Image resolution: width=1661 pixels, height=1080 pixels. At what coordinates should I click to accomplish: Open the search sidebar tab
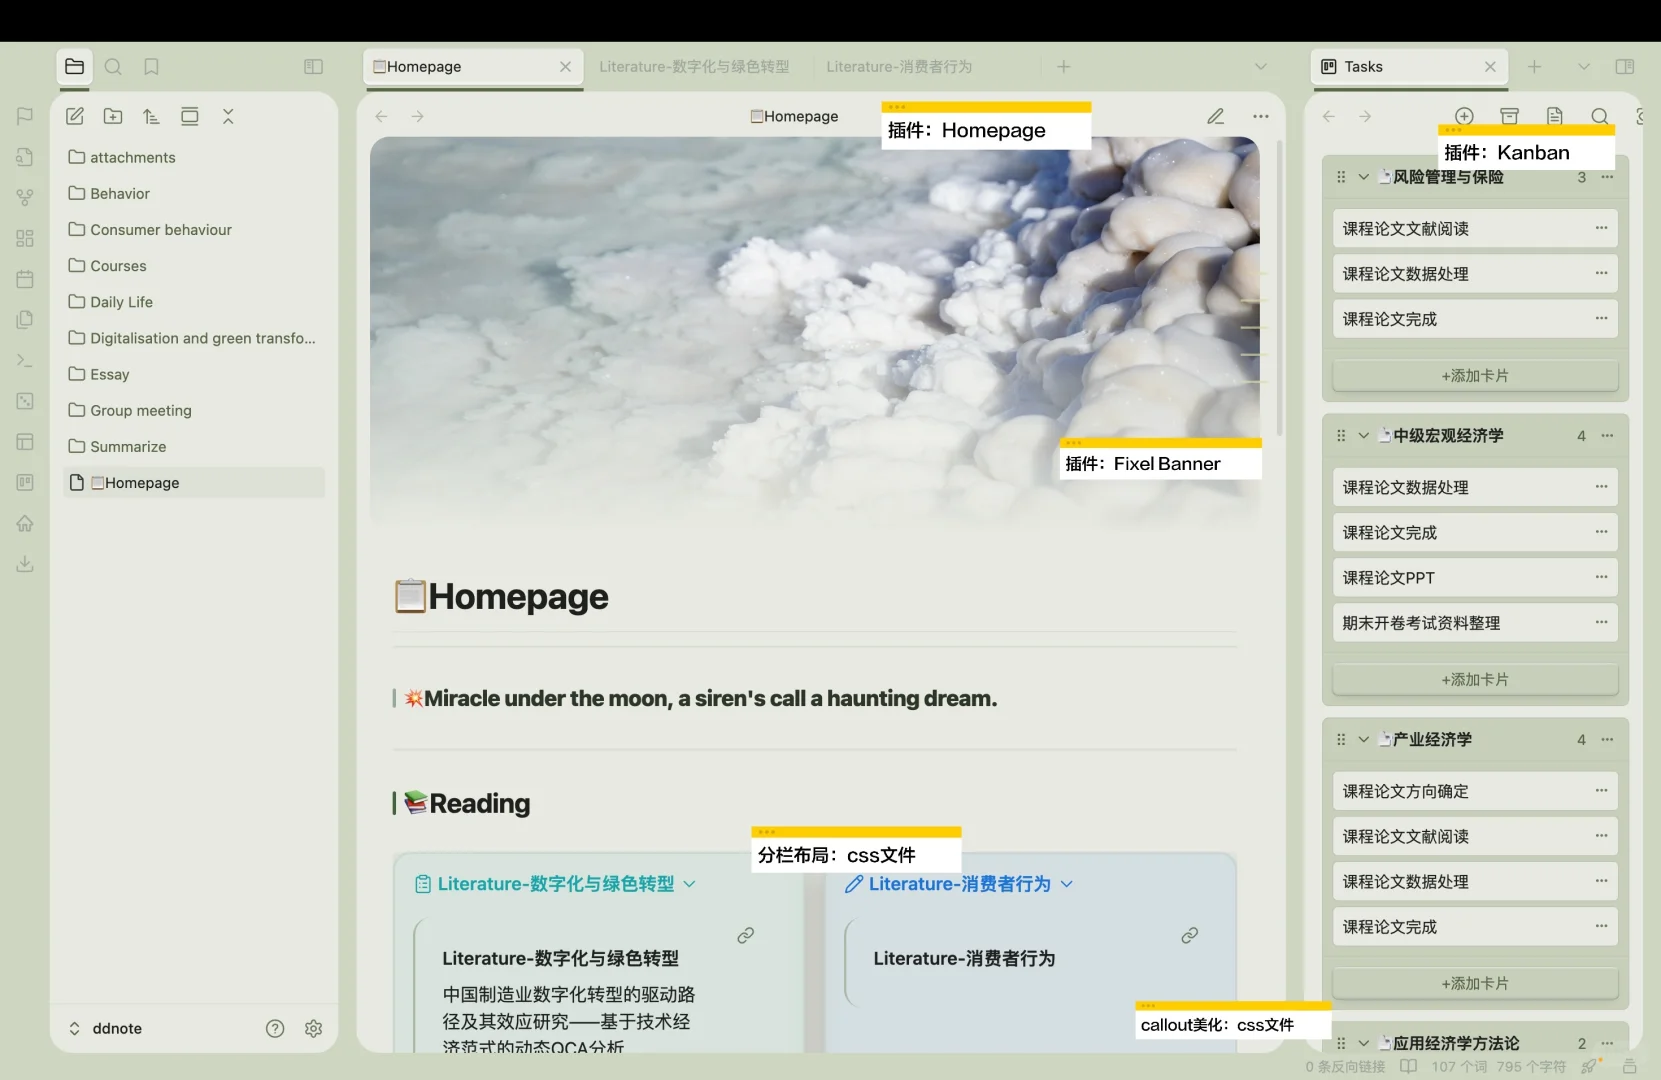point(113,66)
